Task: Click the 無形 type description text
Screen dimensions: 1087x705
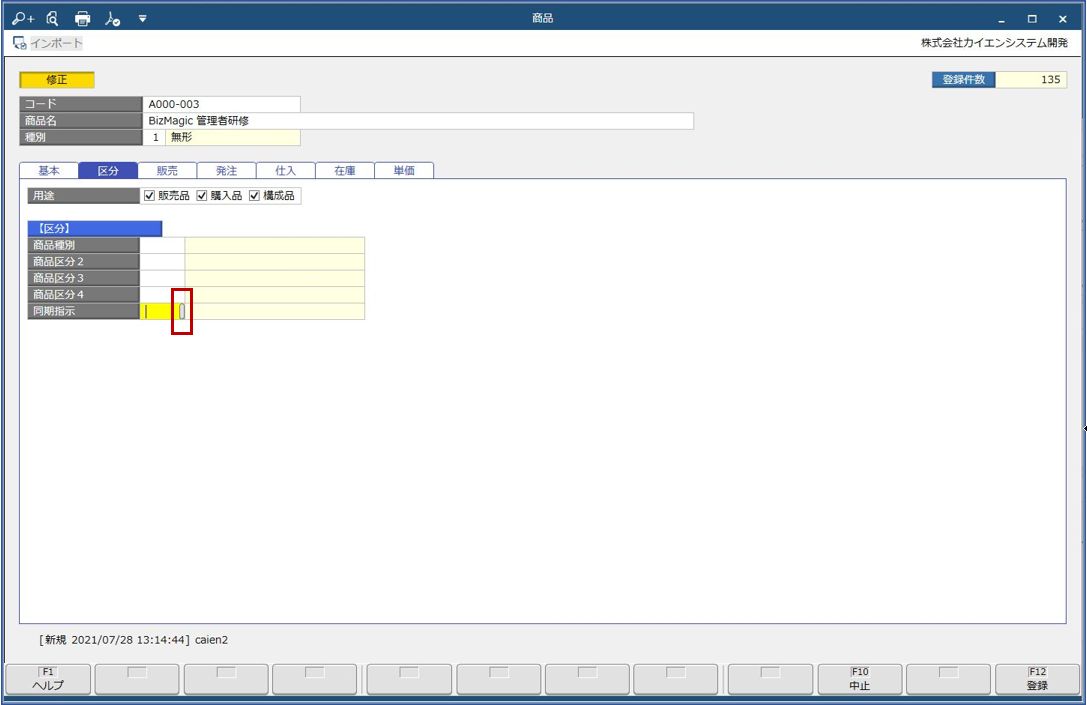Action: point(182,137)
